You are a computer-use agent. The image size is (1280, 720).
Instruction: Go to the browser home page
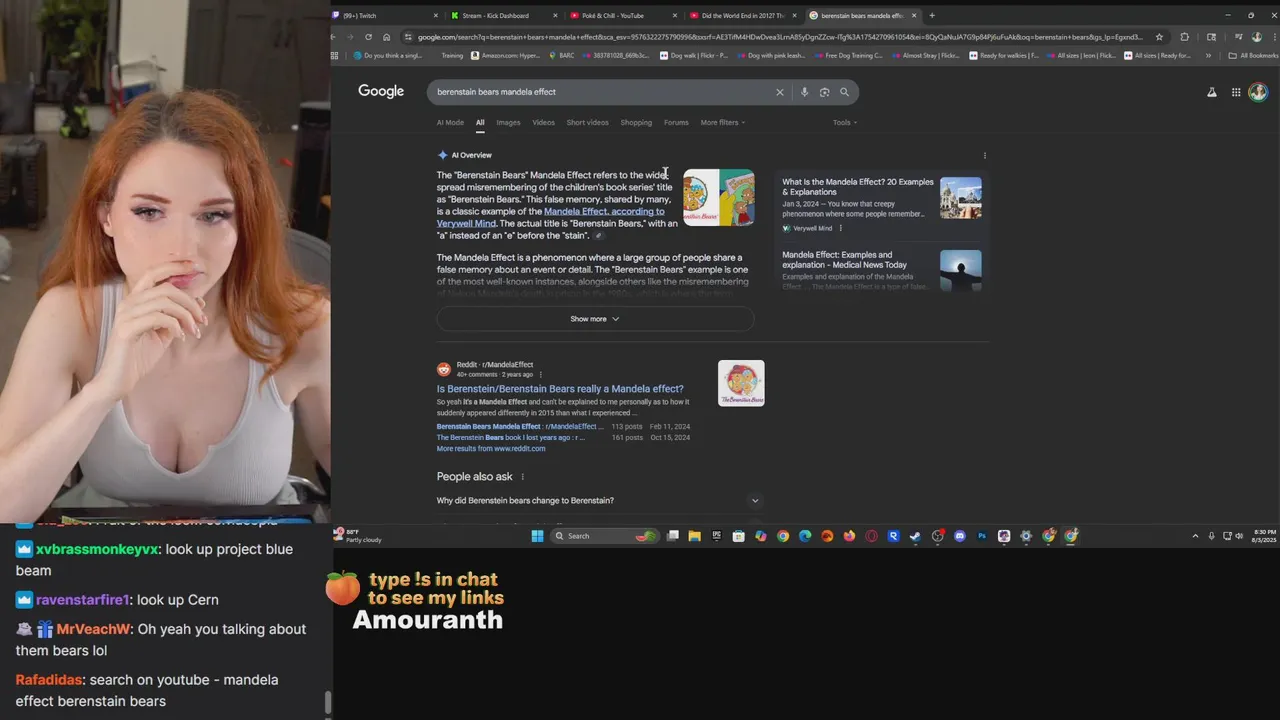pos(387,37)
